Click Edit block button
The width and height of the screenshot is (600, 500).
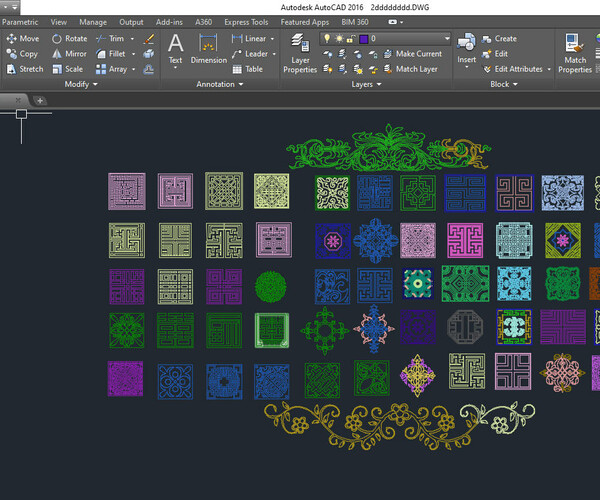pyautogui.click(x=495, y=54)
